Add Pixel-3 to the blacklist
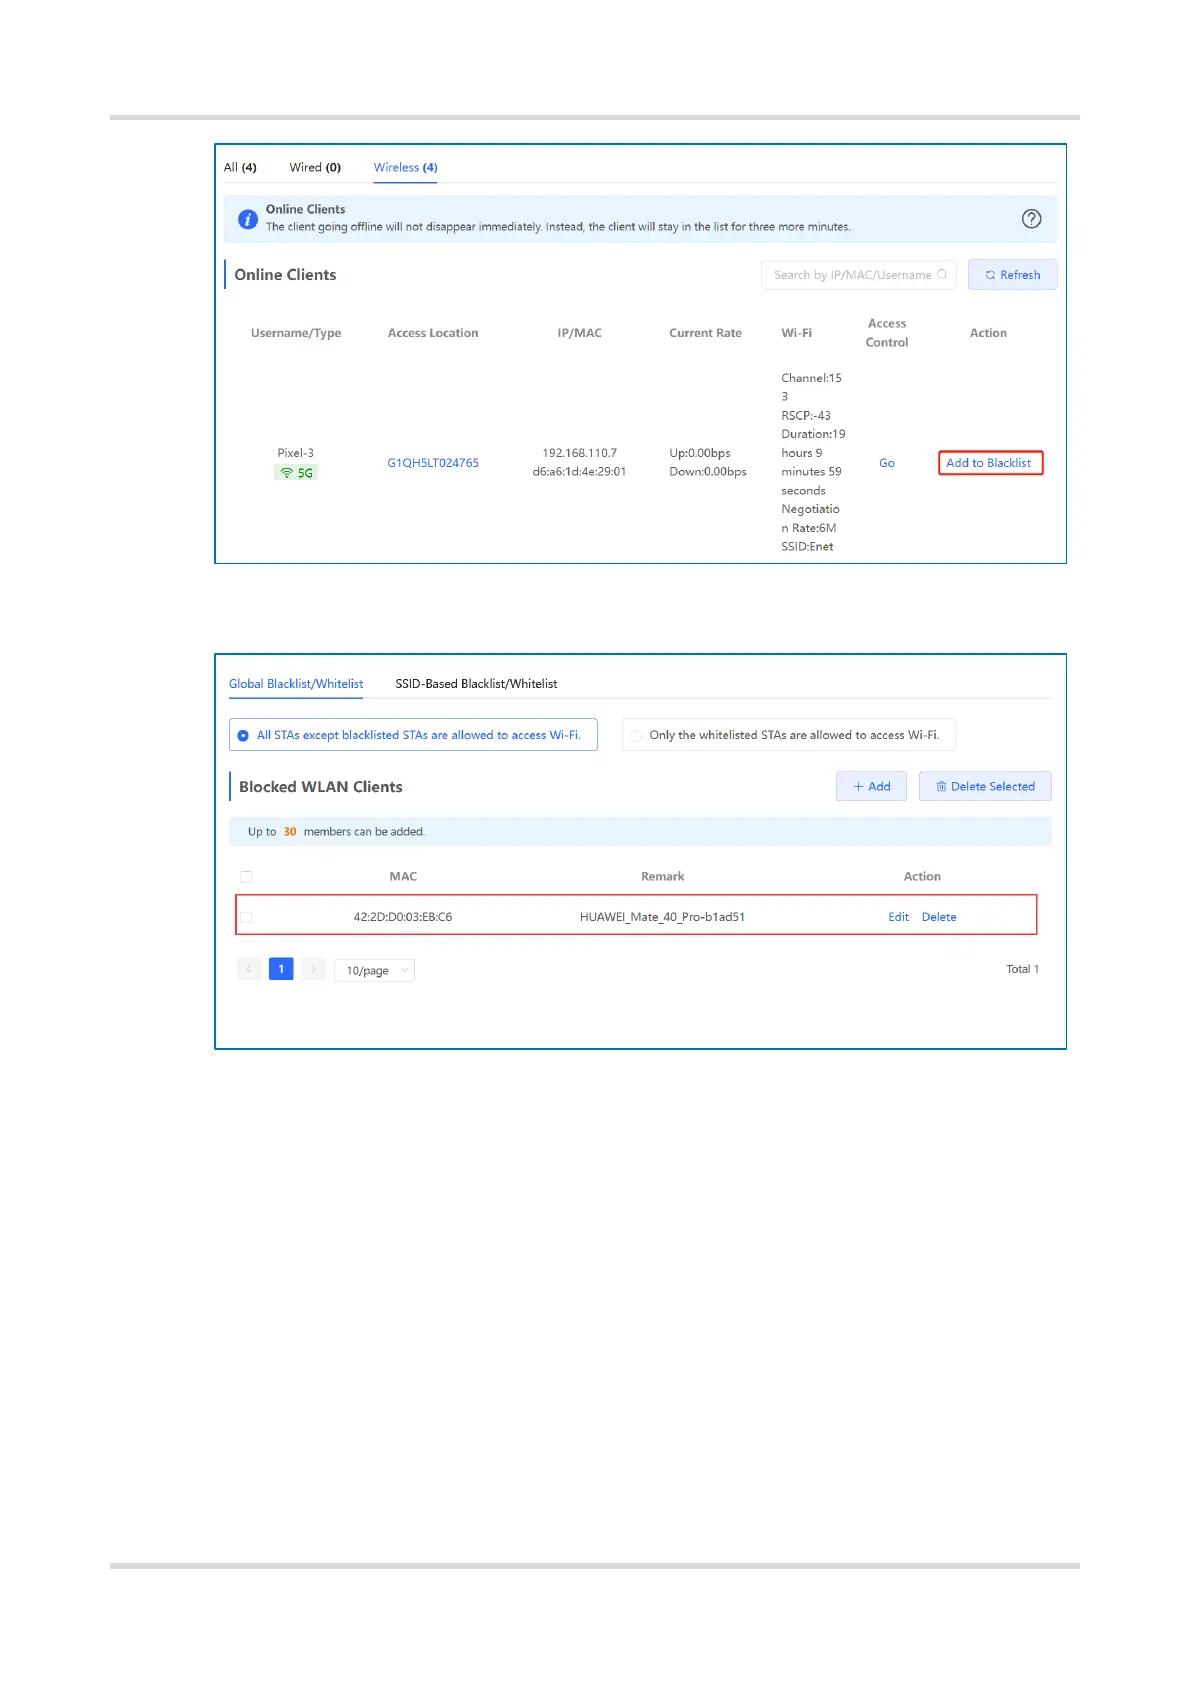The image size is (1191, 1684). pyautogui.click(x=990, y=463)
